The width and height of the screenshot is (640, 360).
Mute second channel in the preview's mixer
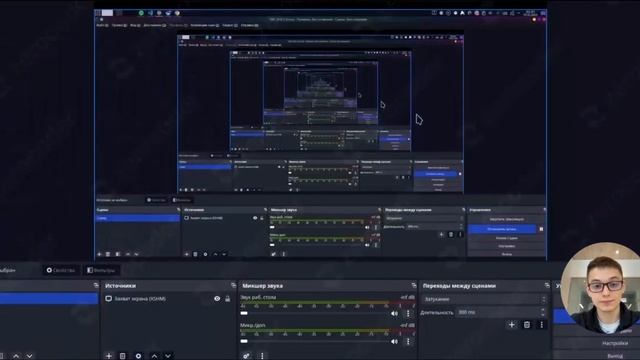tap(367, 245)
